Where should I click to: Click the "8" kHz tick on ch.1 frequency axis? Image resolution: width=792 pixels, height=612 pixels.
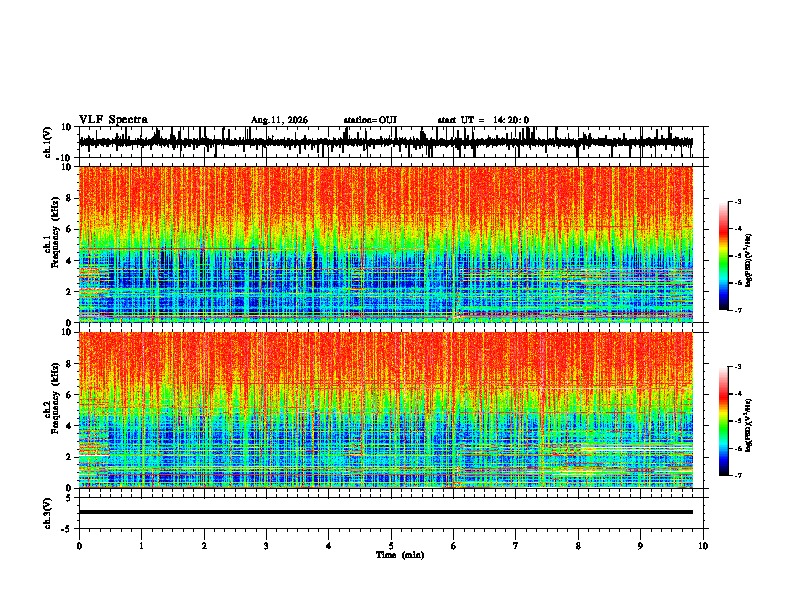point(70,198)
